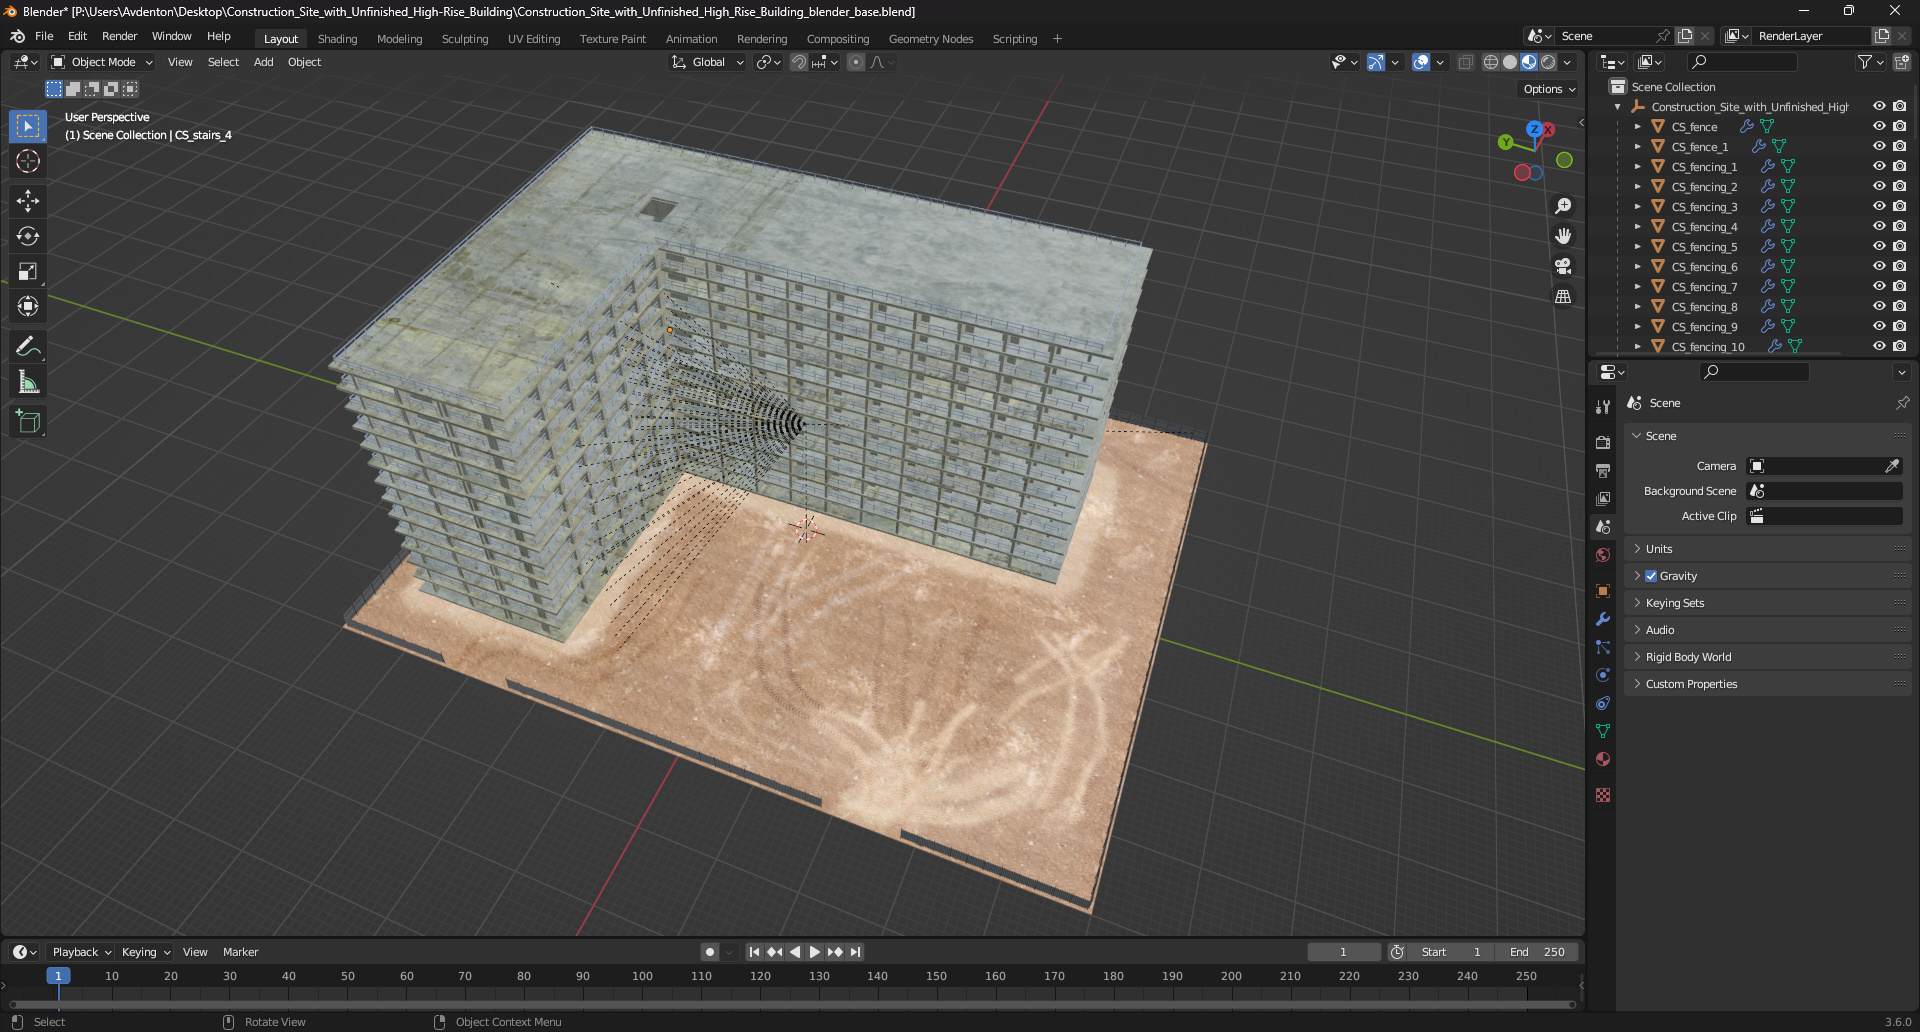
Task: Select the Measure tool
Action: 28,382
